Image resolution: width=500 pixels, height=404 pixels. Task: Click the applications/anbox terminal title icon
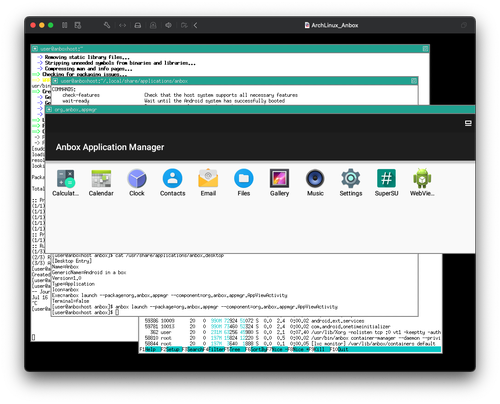55,81
